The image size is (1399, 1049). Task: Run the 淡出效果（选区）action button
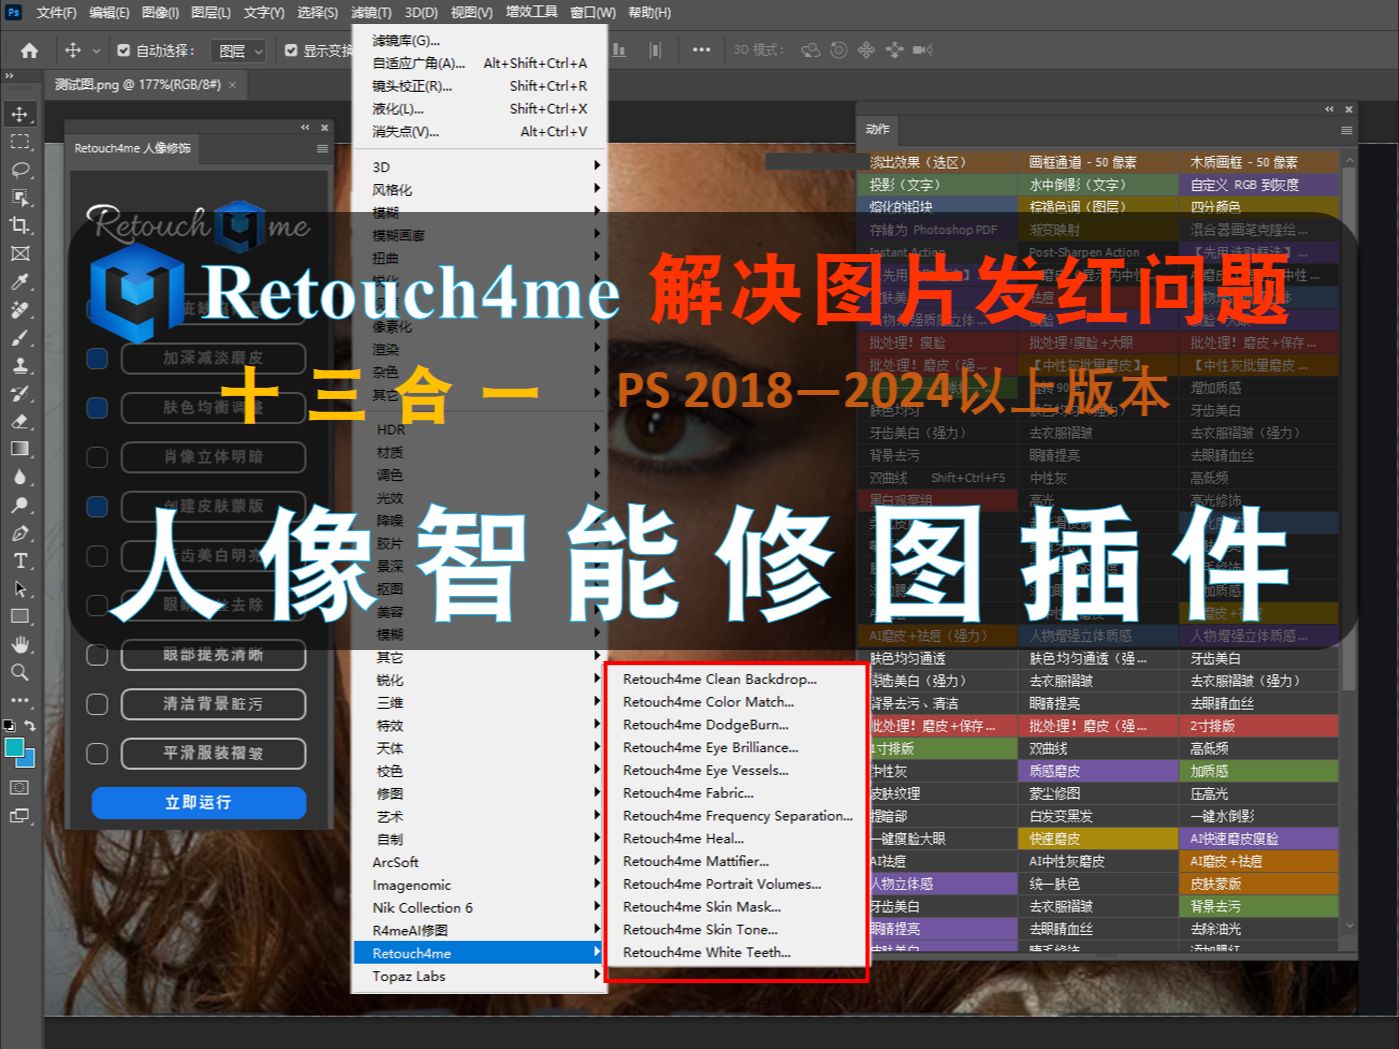point(937,162)
